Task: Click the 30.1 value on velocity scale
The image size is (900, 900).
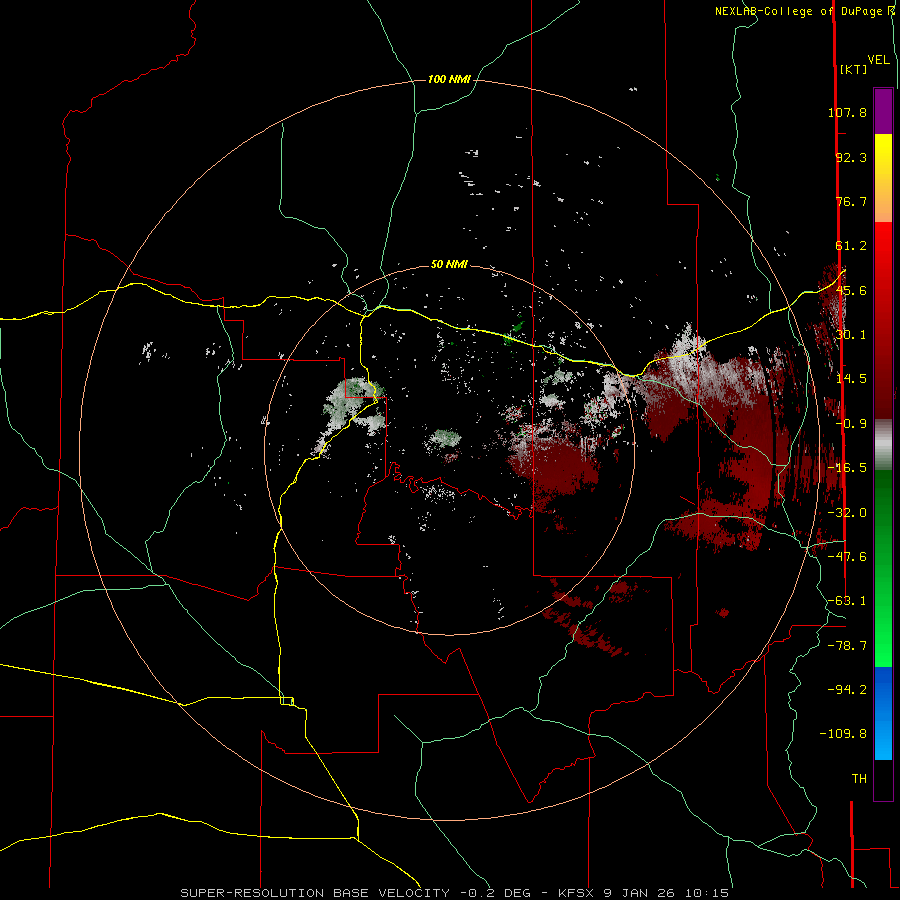Action: (x=851, y=335)
